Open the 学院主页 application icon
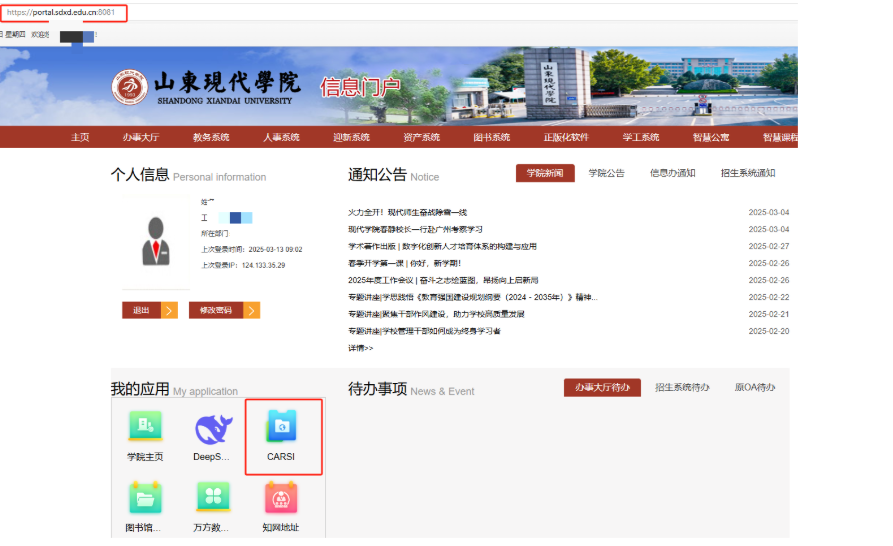This screenshot has width=893, height=546. (x=145, y=428)
